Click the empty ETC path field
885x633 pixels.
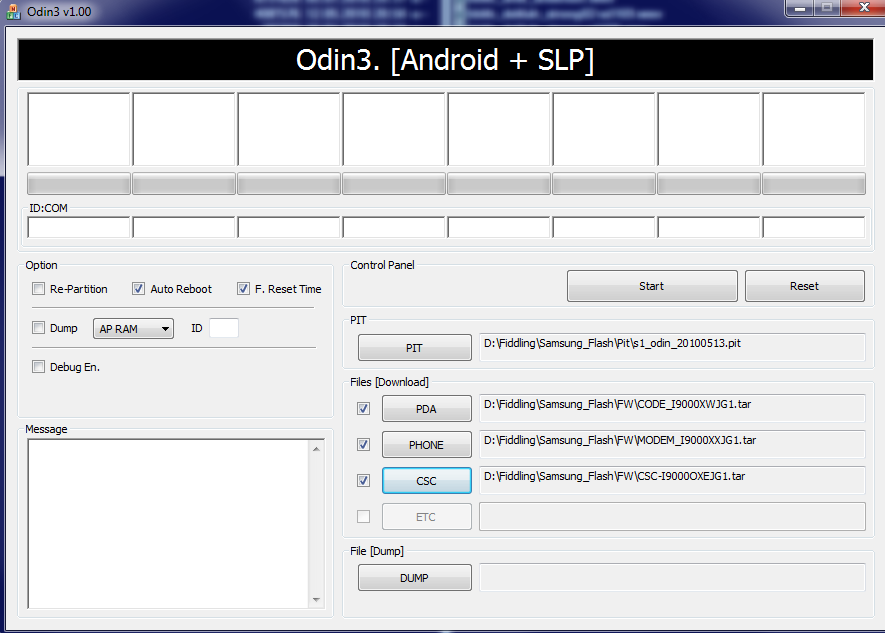click(672, 516)
